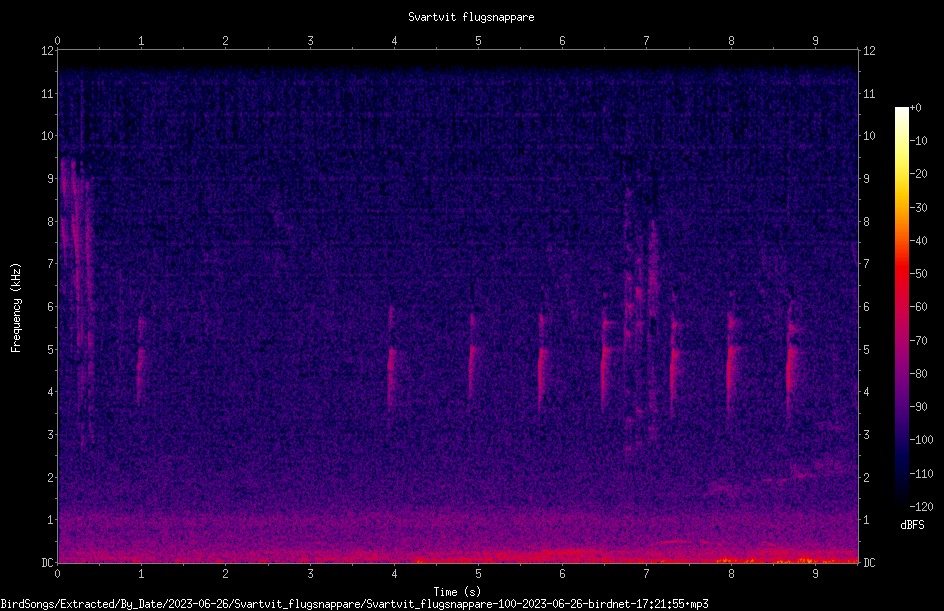Click the BirdSongs file path caption text

pos(354,604)
